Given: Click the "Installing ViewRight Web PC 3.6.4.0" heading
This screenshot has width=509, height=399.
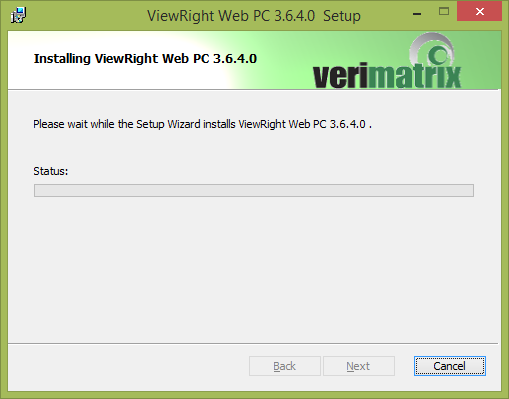Looking at the screenshot, I should coord(145,59).
